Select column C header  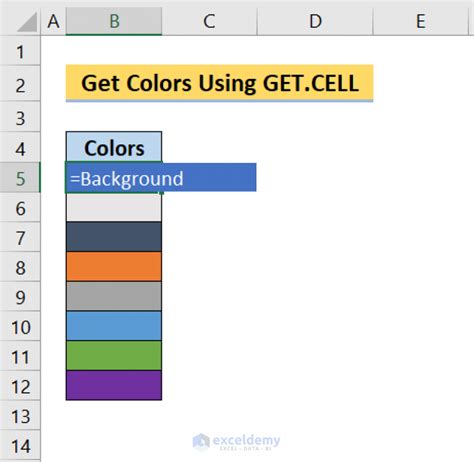tap(209, 21)
